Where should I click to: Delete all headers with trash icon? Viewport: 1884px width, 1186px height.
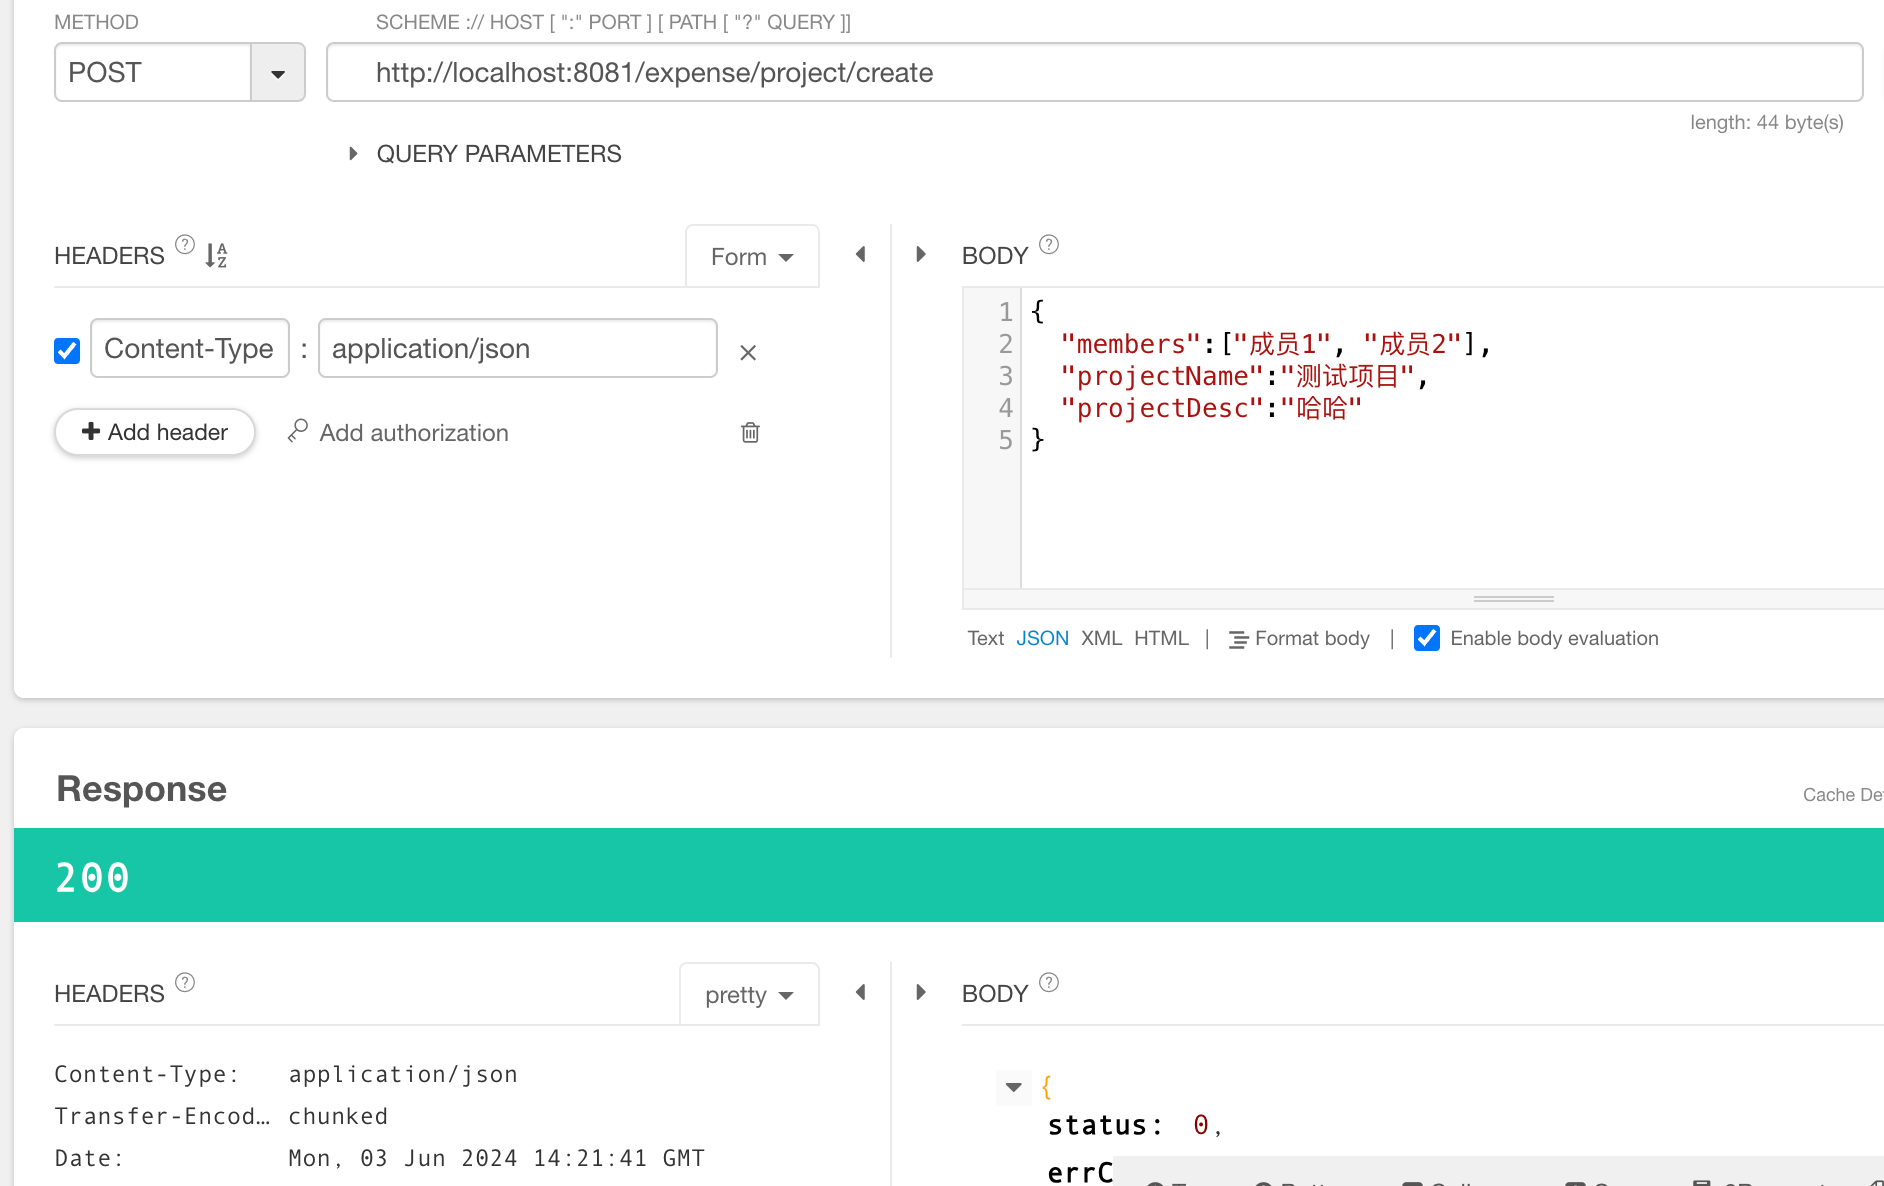pos(750,432)
